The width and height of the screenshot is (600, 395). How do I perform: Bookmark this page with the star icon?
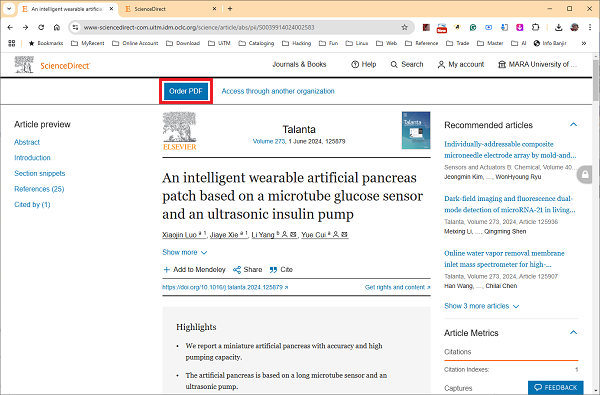click(x=404, y=27)
